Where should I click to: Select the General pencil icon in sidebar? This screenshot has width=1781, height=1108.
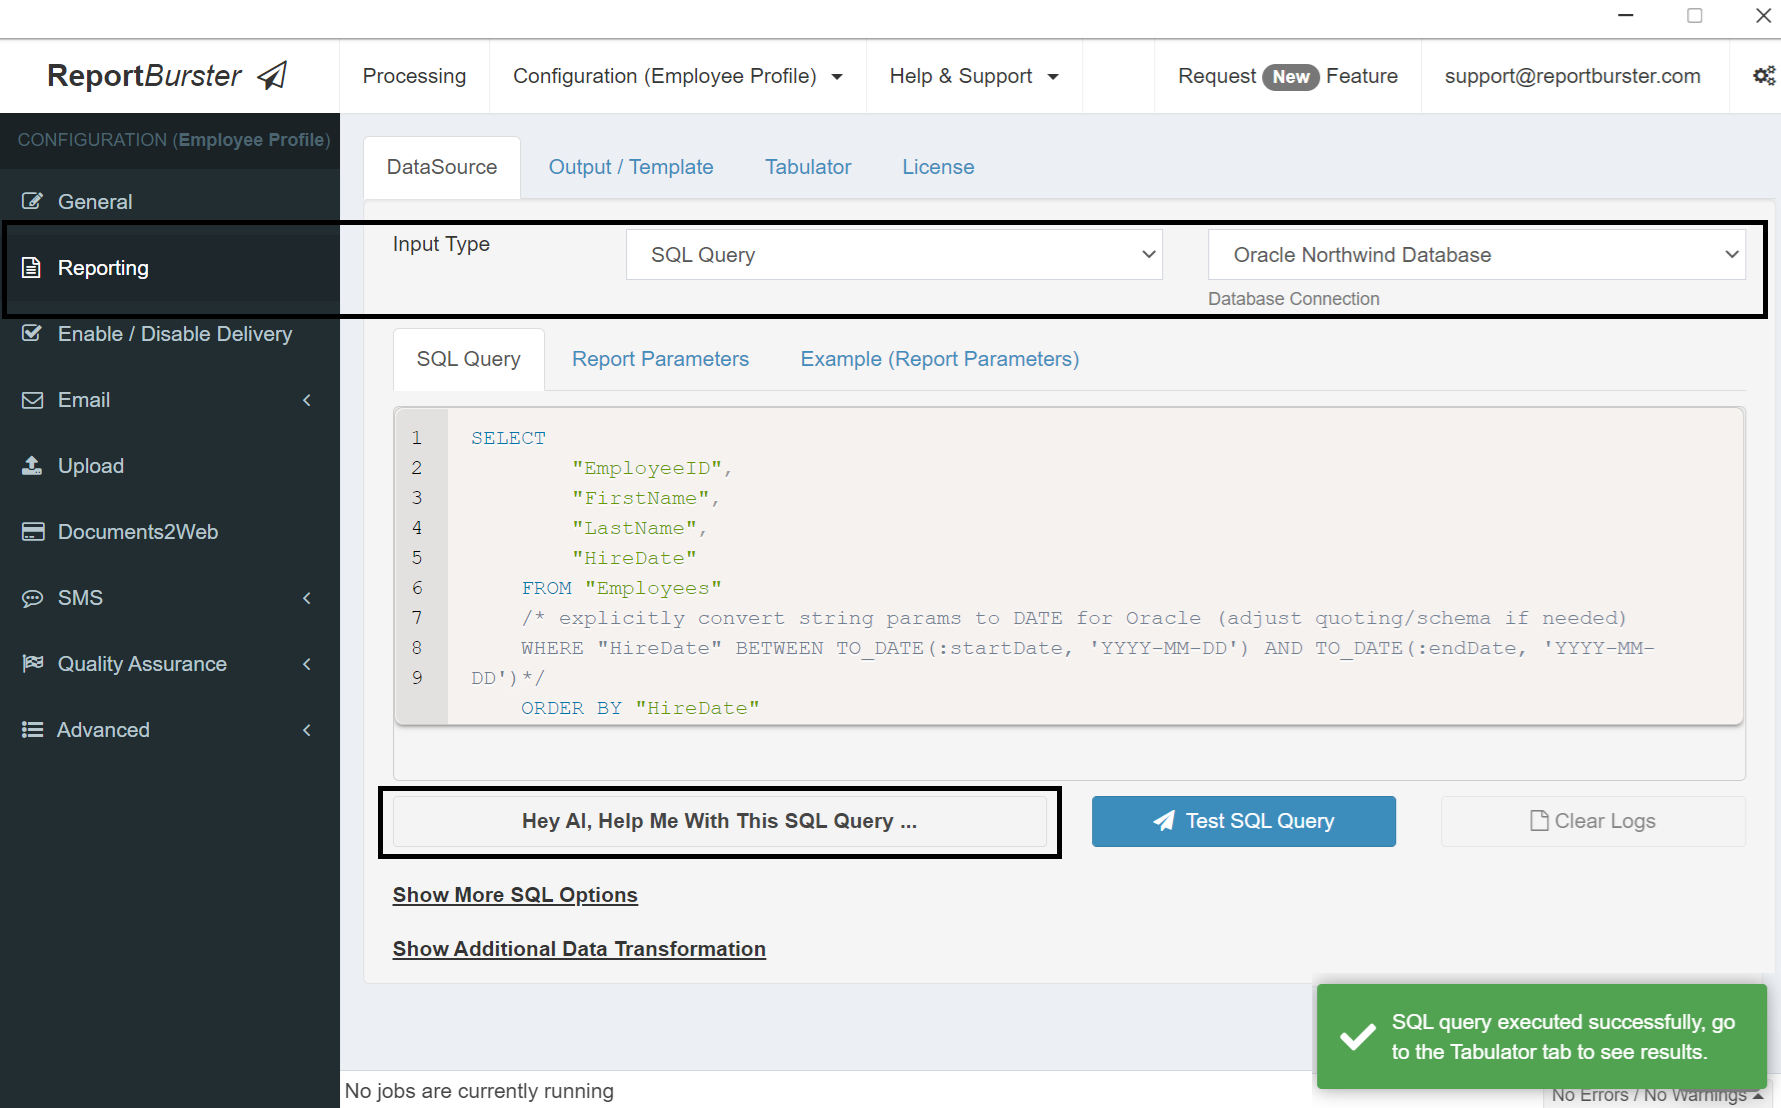(x=33, y=201)
